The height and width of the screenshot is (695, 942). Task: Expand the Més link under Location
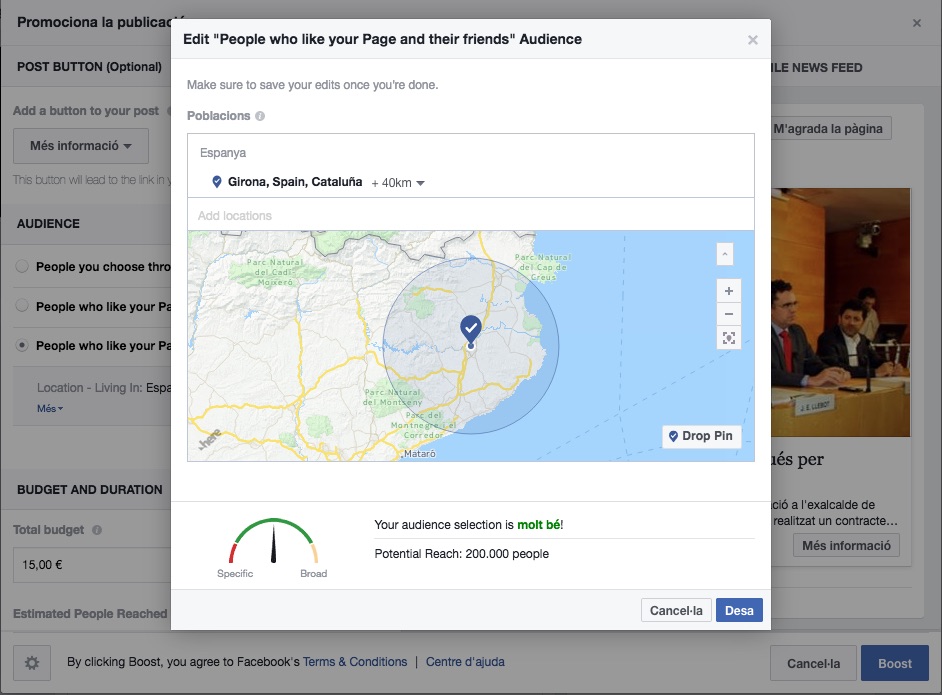pos(49,408)
